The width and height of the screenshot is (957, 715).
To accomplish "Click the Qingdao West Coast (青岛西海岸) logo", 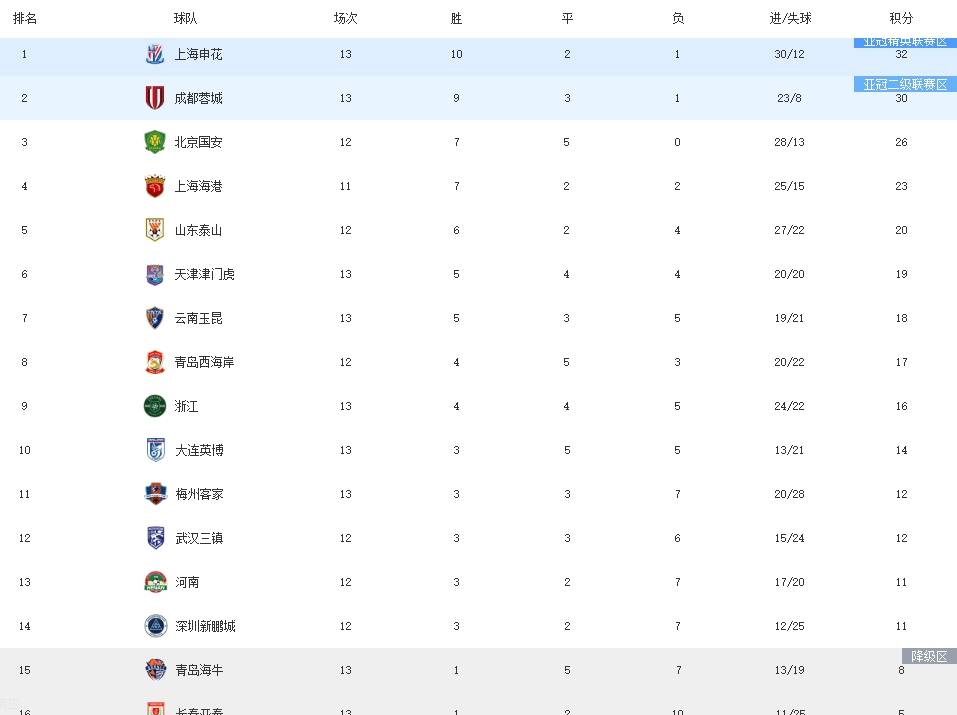I will [155, 362].
